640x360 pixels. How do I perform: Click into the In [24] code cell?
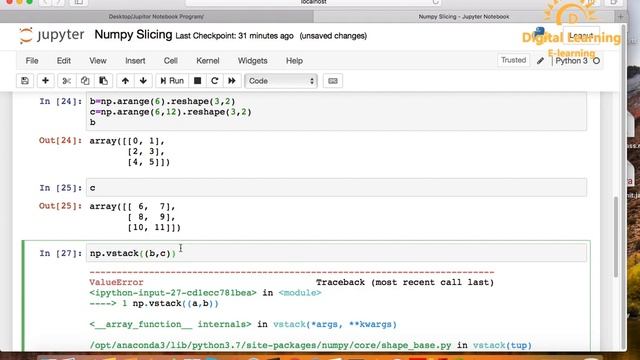coord(336,111)
